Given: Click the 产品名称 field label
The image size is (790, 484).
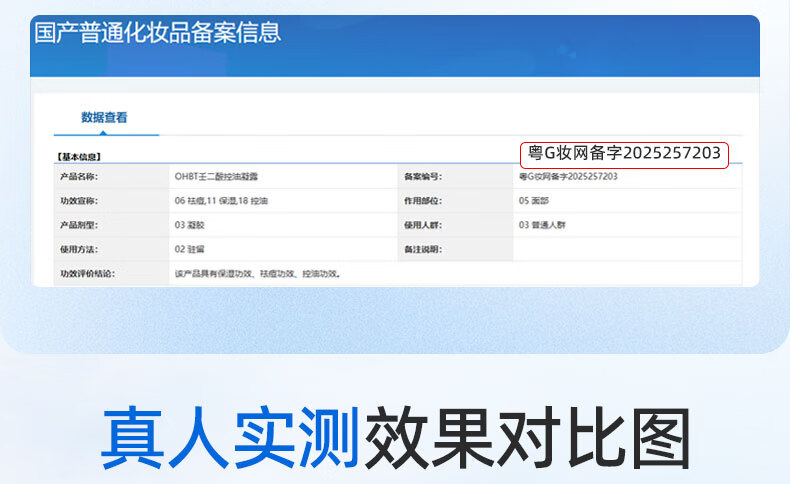Looking at the screenshot, I should tap(79, 177).
